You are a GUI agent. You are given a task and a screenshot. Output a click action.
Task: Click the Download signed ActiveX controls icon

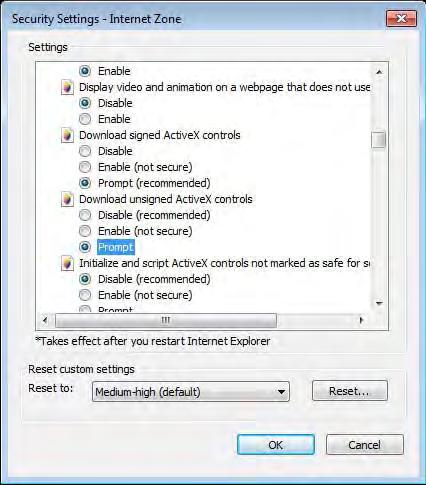pos(67,135)
